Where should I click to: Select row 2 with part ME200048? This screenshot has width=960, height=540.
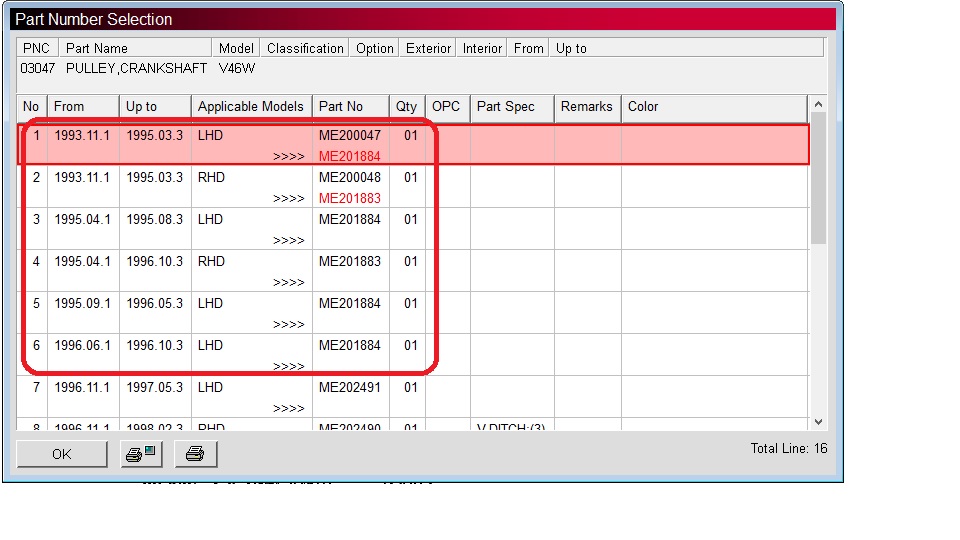(349, 178)
